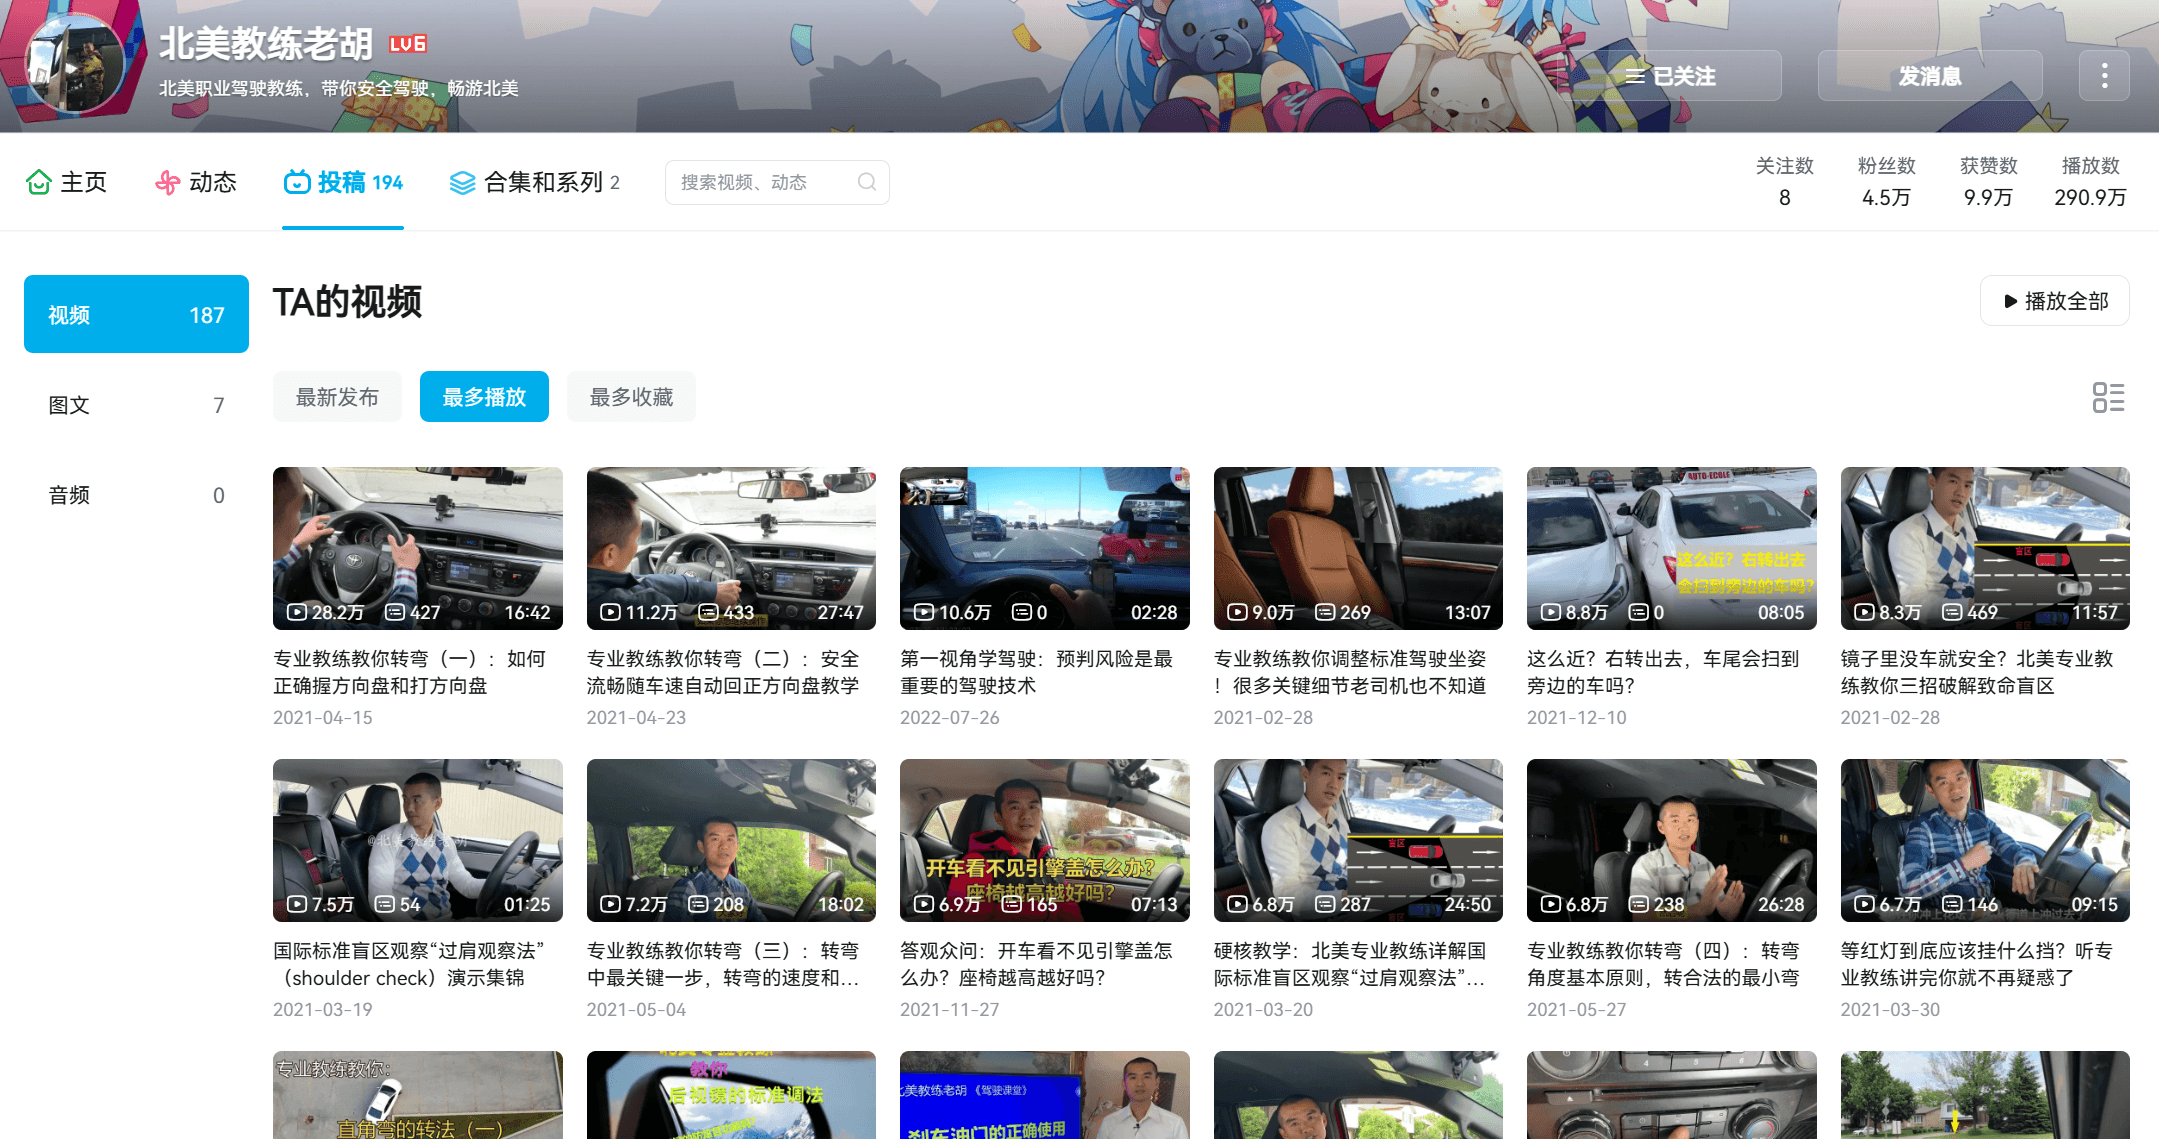Open the 16:42 steering wheel video thumbnail
This screenshot has width=2159, height=1139.
tap(418, 548)
